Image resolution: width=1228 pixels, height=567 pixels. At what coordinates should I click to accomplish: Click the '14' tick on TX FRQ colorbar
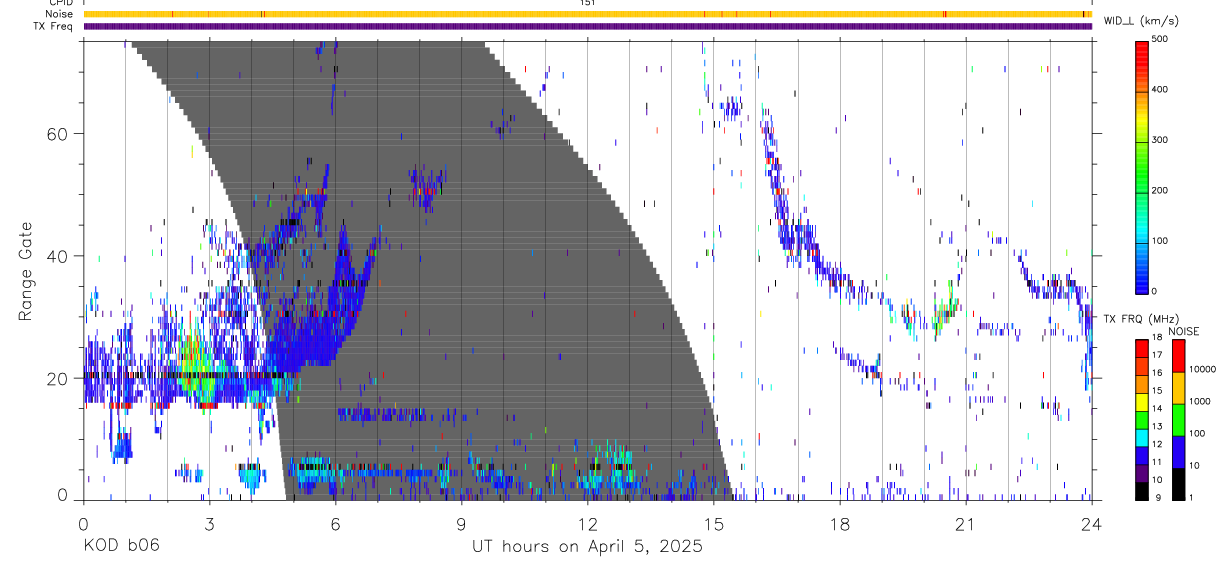[x=1158, y=409]
